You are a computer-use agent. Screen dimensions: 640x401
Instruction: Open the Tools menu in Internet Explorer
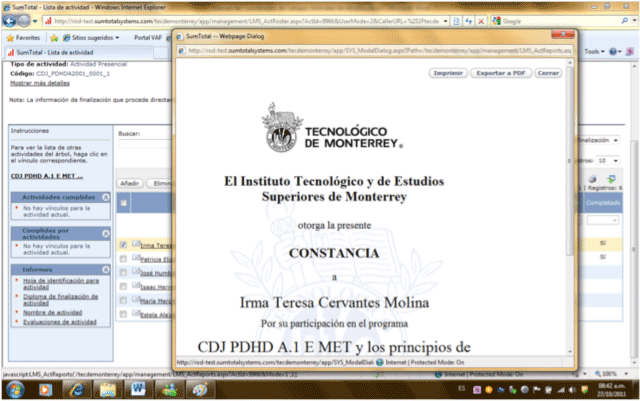(594, 52)
